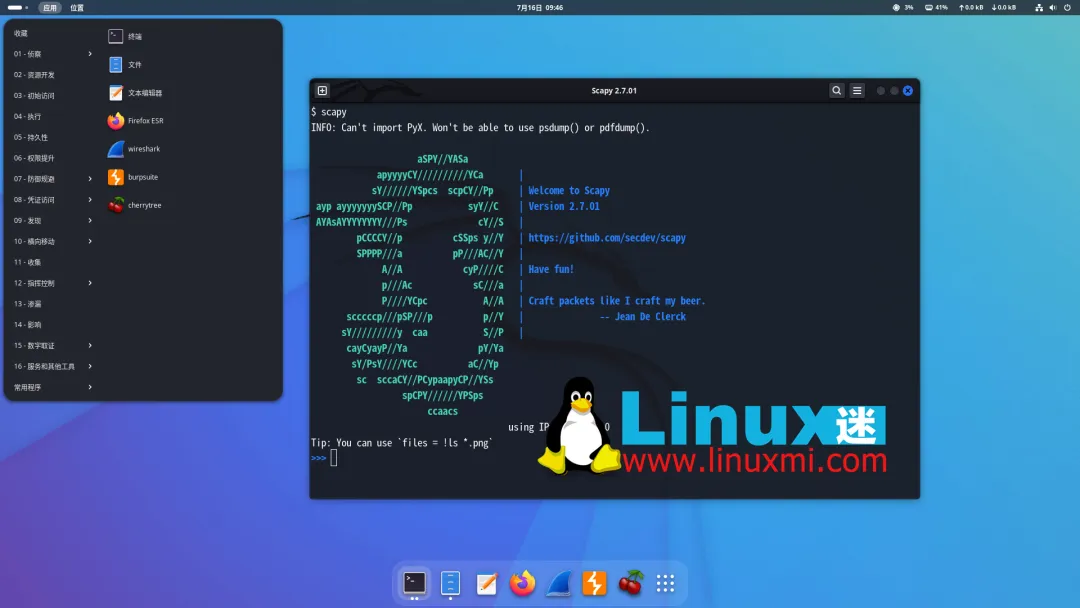The width and height of the screenshot is (1080, 608).
Task: Expand the 01 - 侦察 submenu arrow
Action: [x=90, y=54]
